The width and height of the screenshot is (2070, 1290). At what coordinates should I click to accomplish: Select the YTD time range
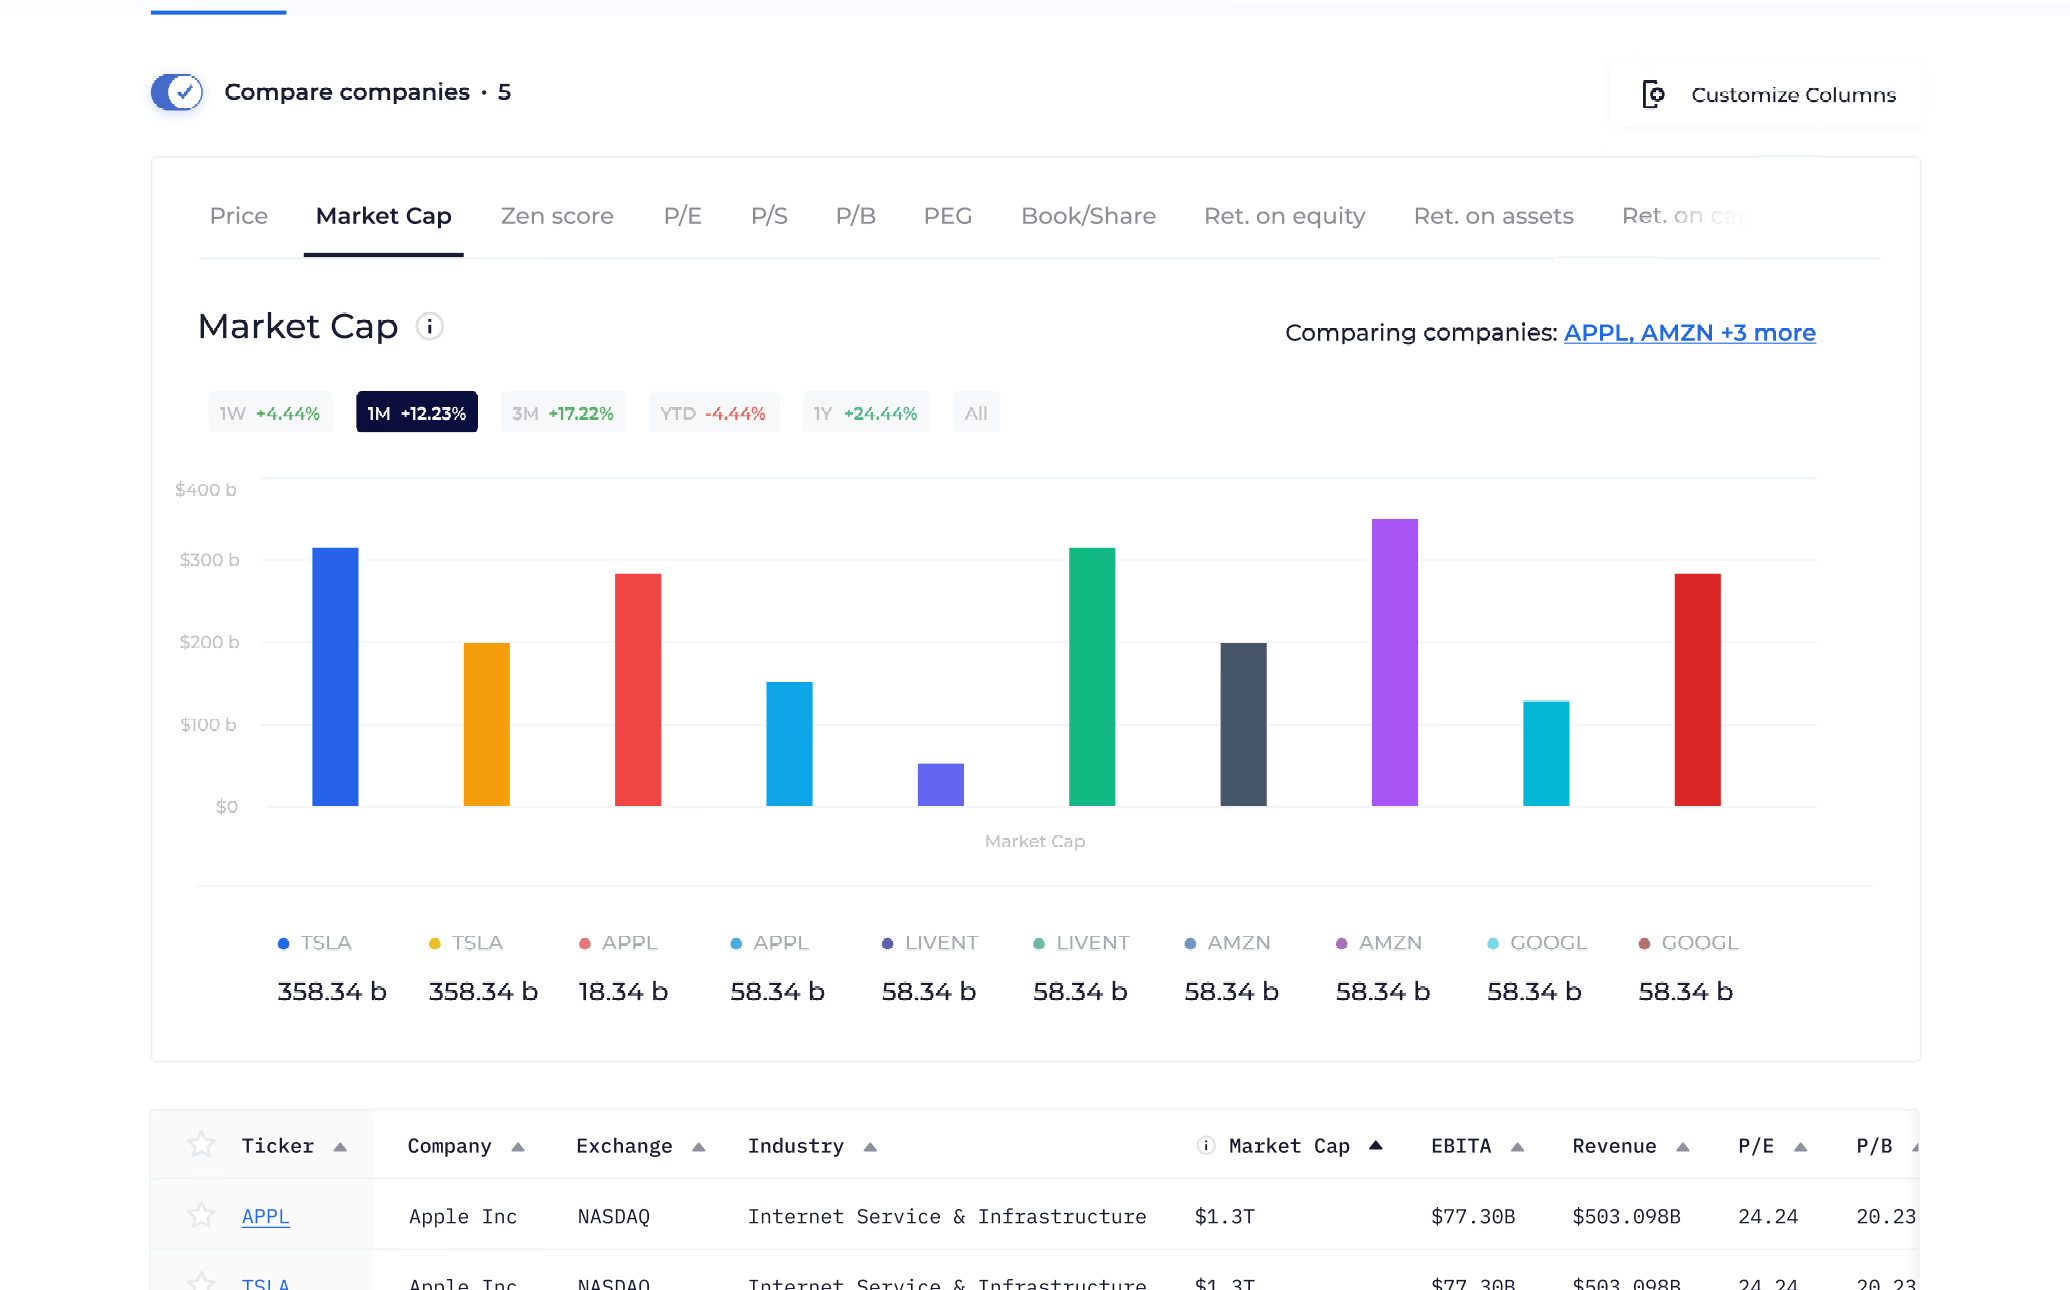[713, 413]
